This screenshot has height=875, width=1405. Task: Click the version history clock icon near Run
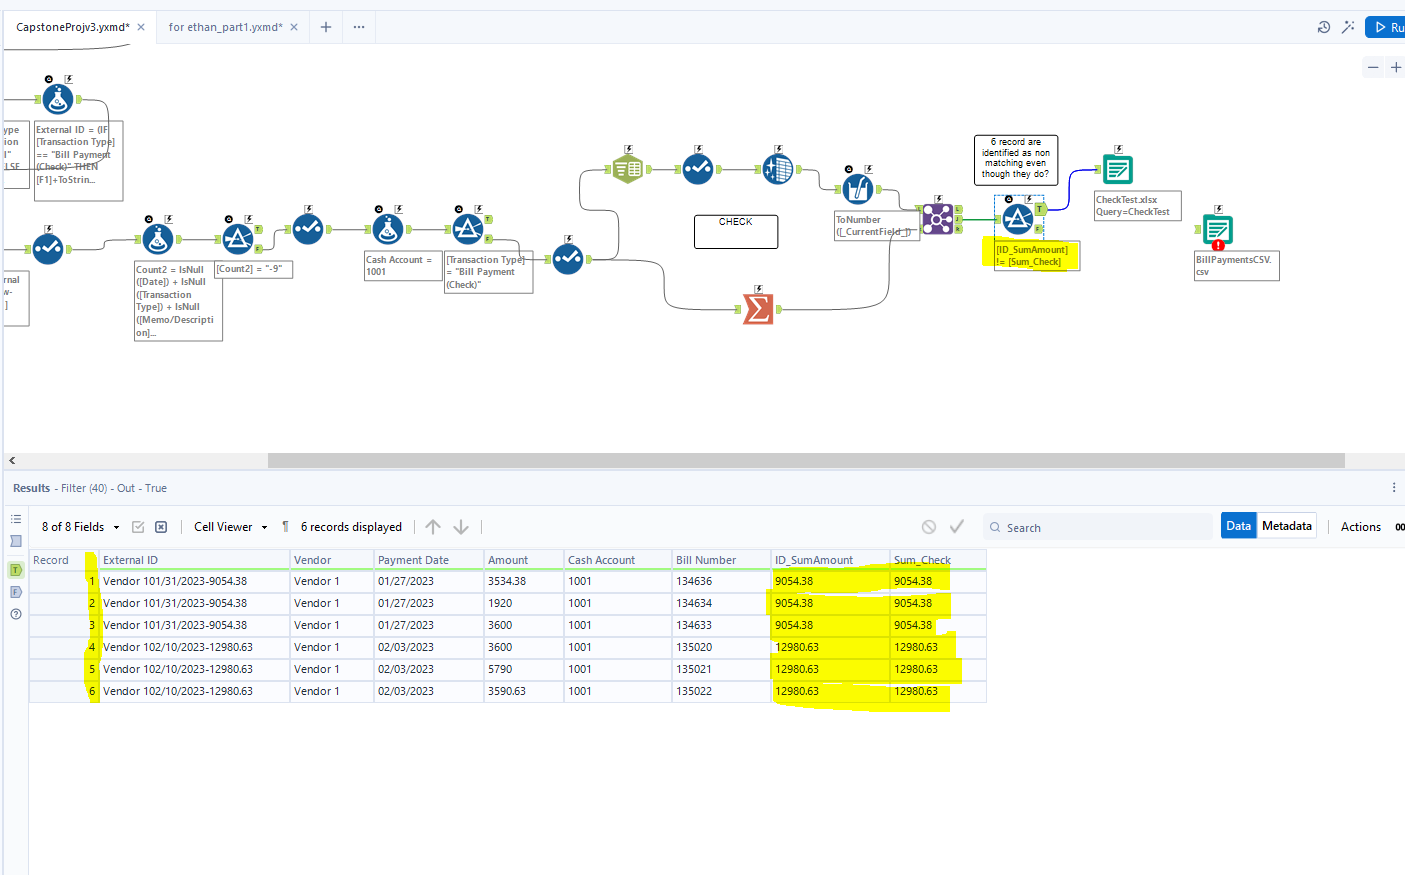pos(1323,27)
